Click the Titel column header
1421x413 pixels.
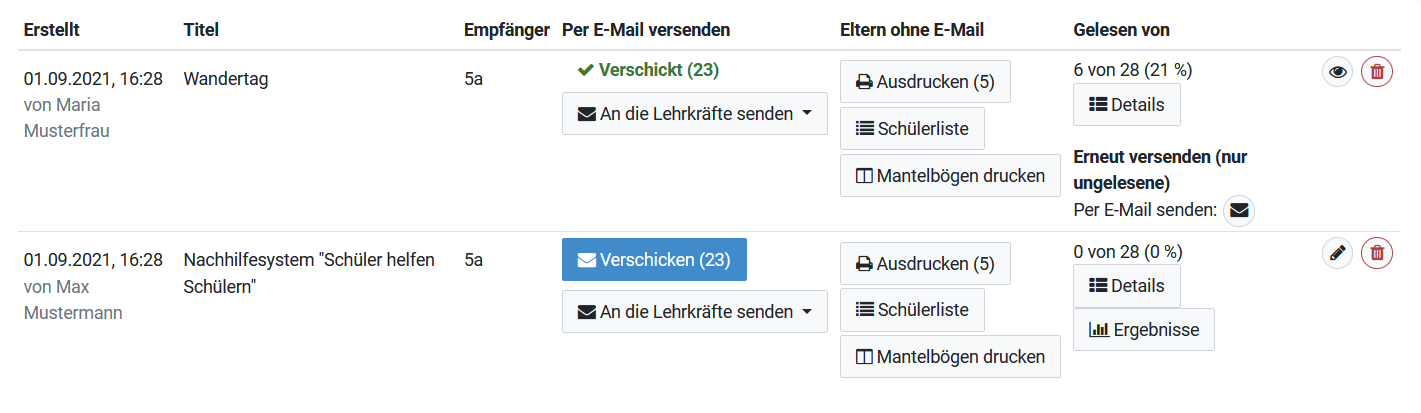[x=201, y=30]
